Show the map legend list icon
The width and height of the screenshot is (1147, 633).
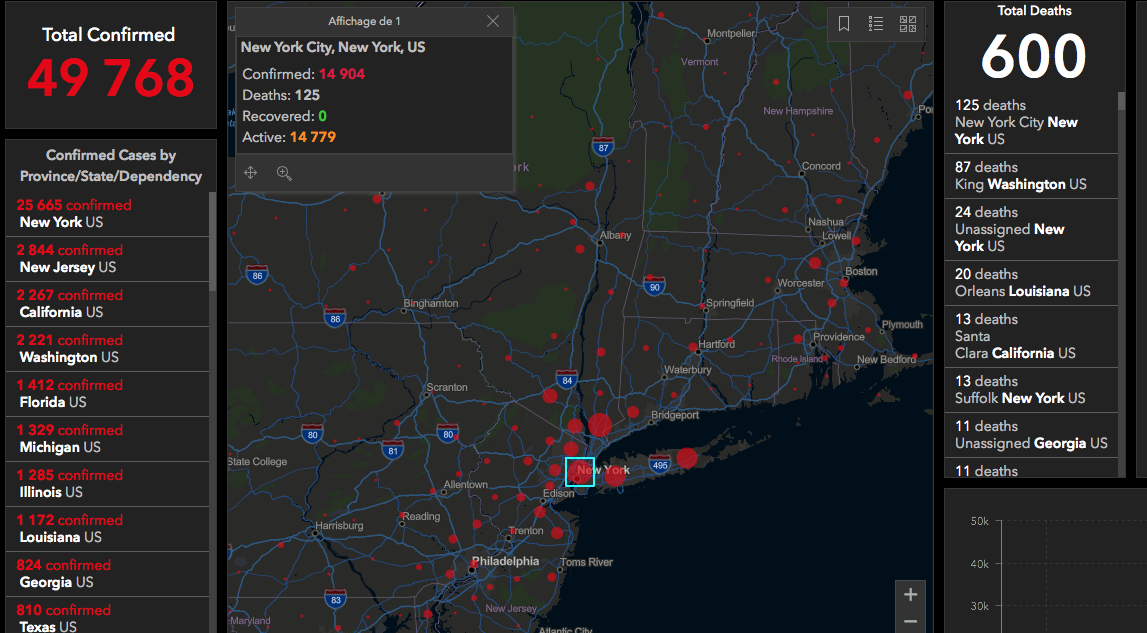point(876,24)
